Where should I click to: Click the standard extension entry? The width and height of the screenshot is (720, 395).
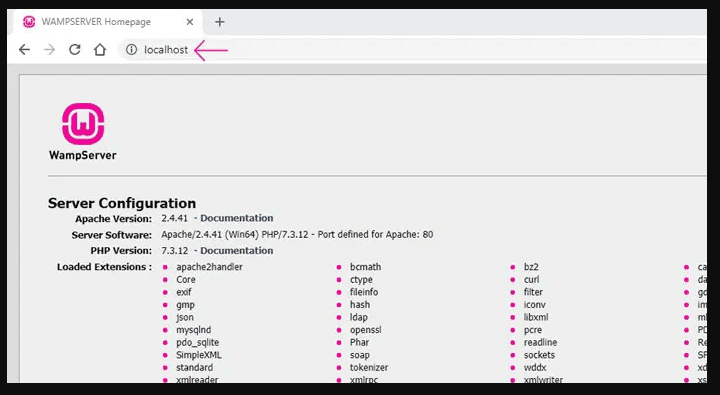pos(195,367)
